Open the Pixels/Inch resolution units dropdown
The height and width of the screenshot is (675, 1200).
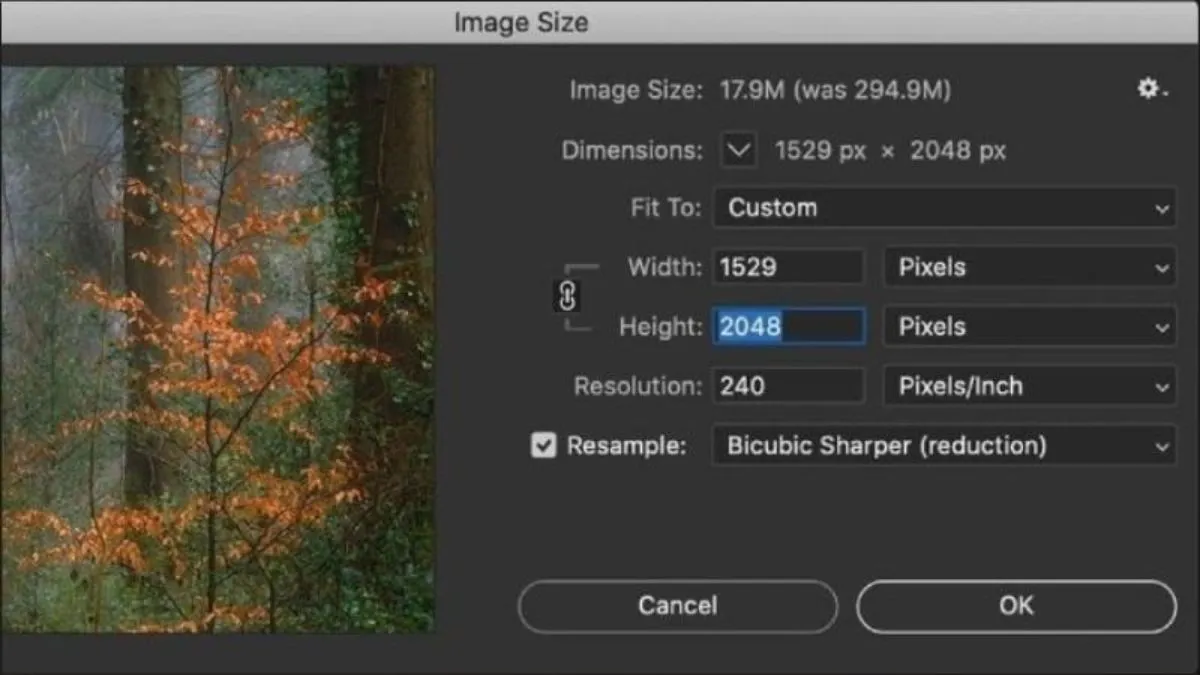tap(1029, 387)
